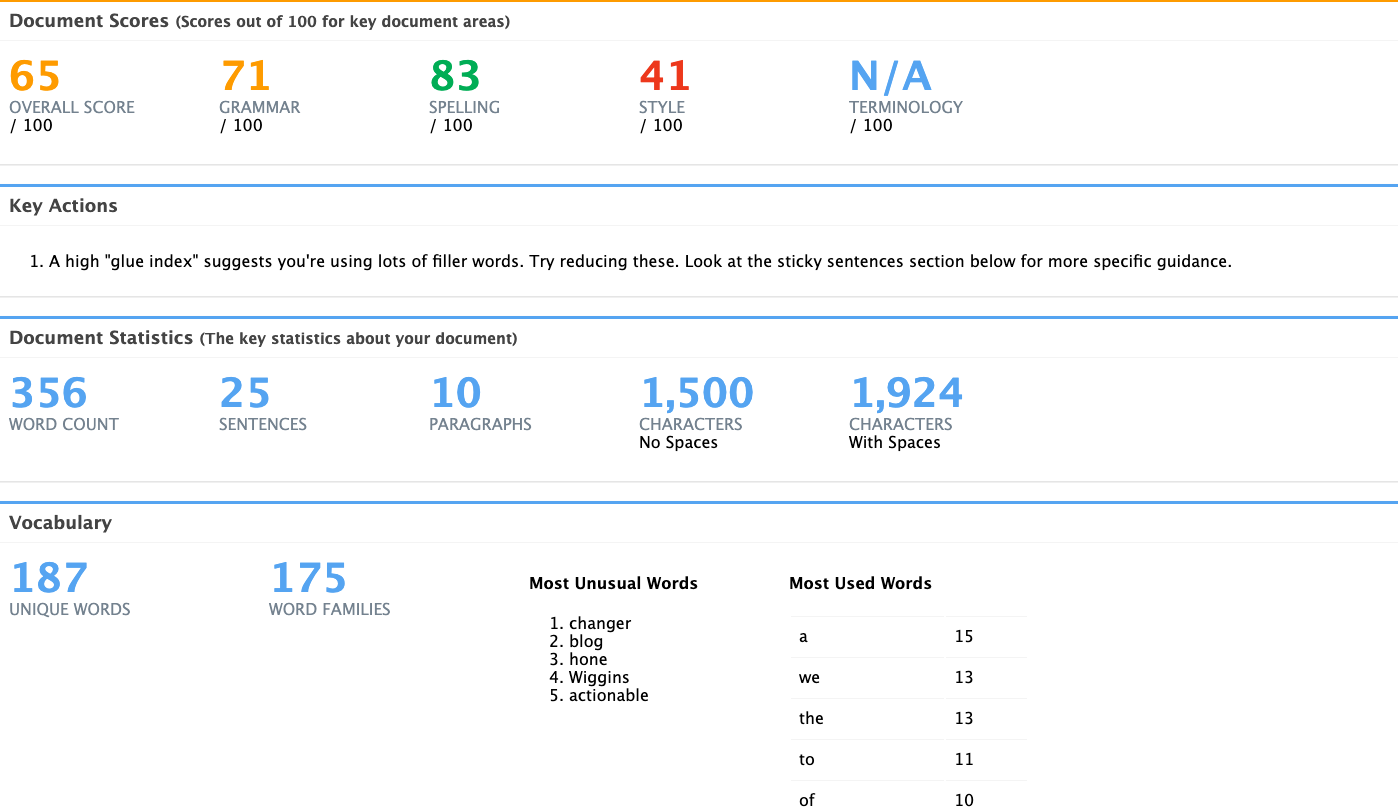
Task: Select 'hone' from Most Unusual Words
Action: (588, 659)
